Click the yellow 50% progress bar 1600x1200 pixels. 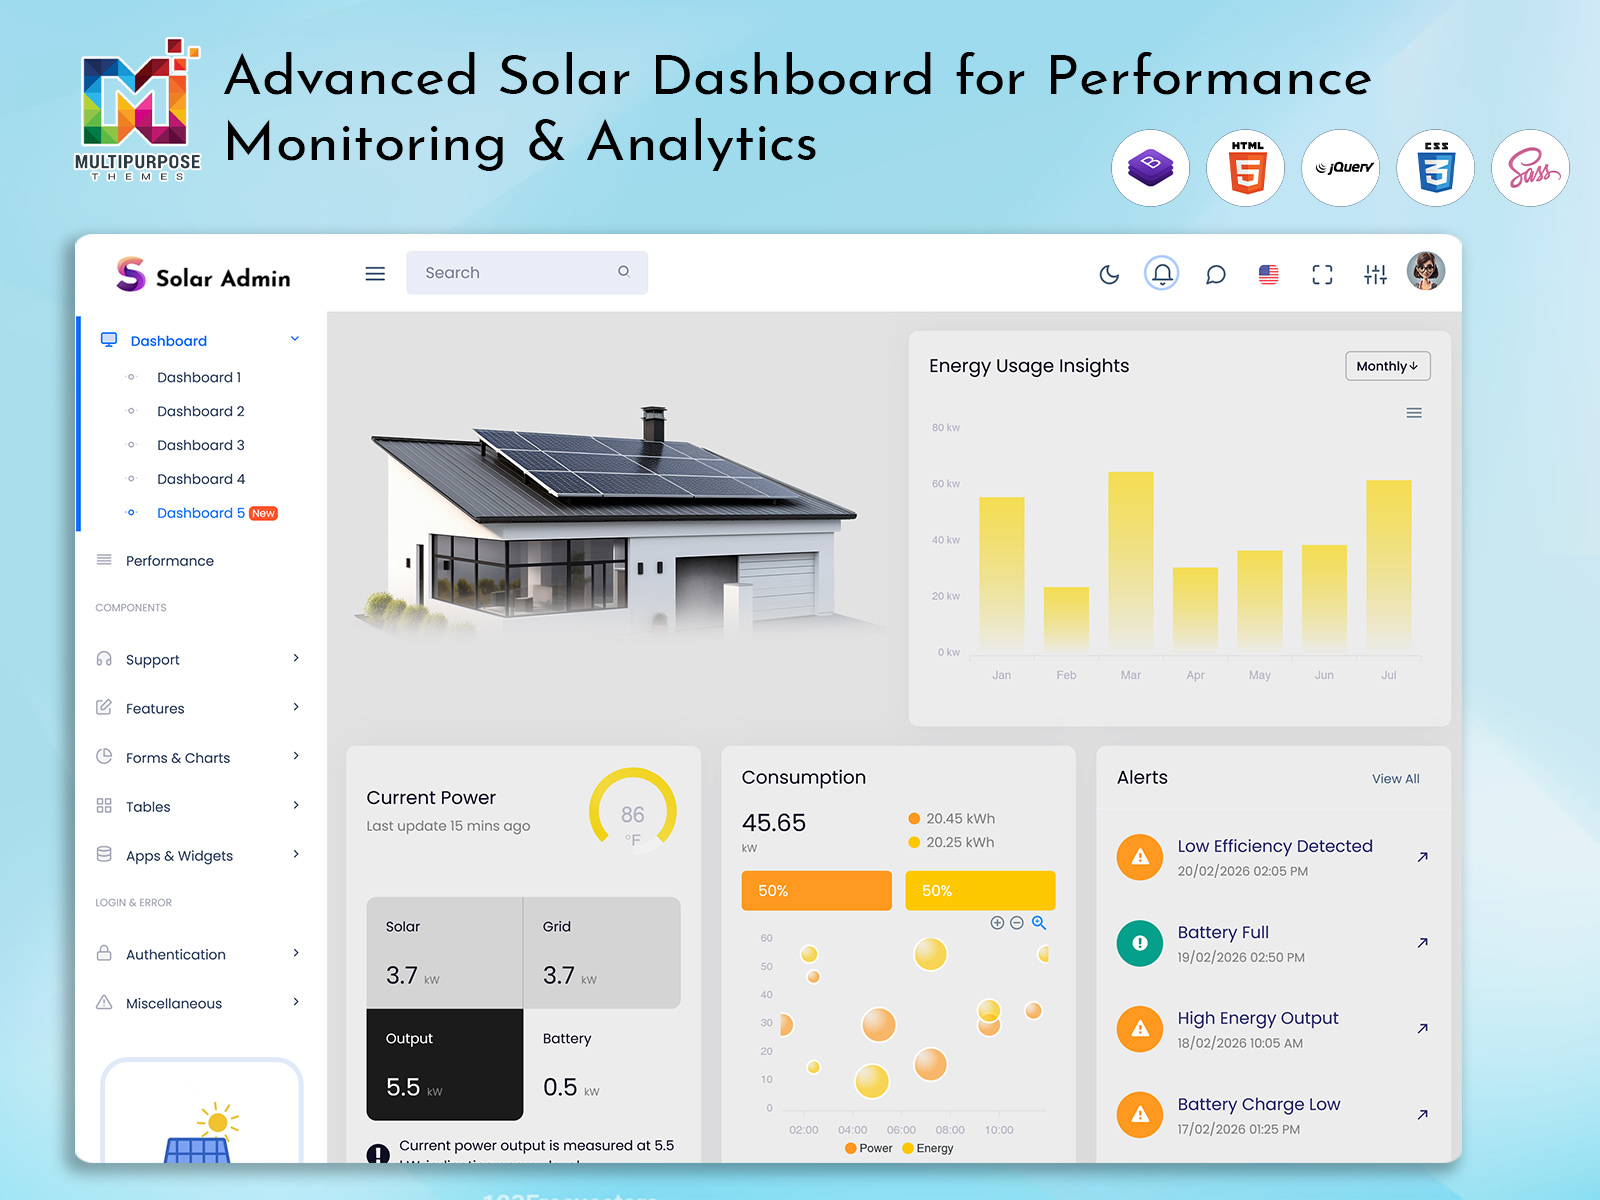(980, 890)
